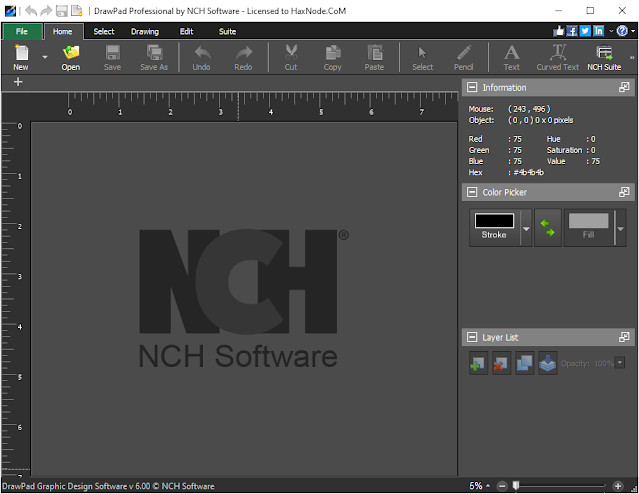Undock the Information panel
Viewport: 639px width, 494px height.
click(x=624, y=87)
